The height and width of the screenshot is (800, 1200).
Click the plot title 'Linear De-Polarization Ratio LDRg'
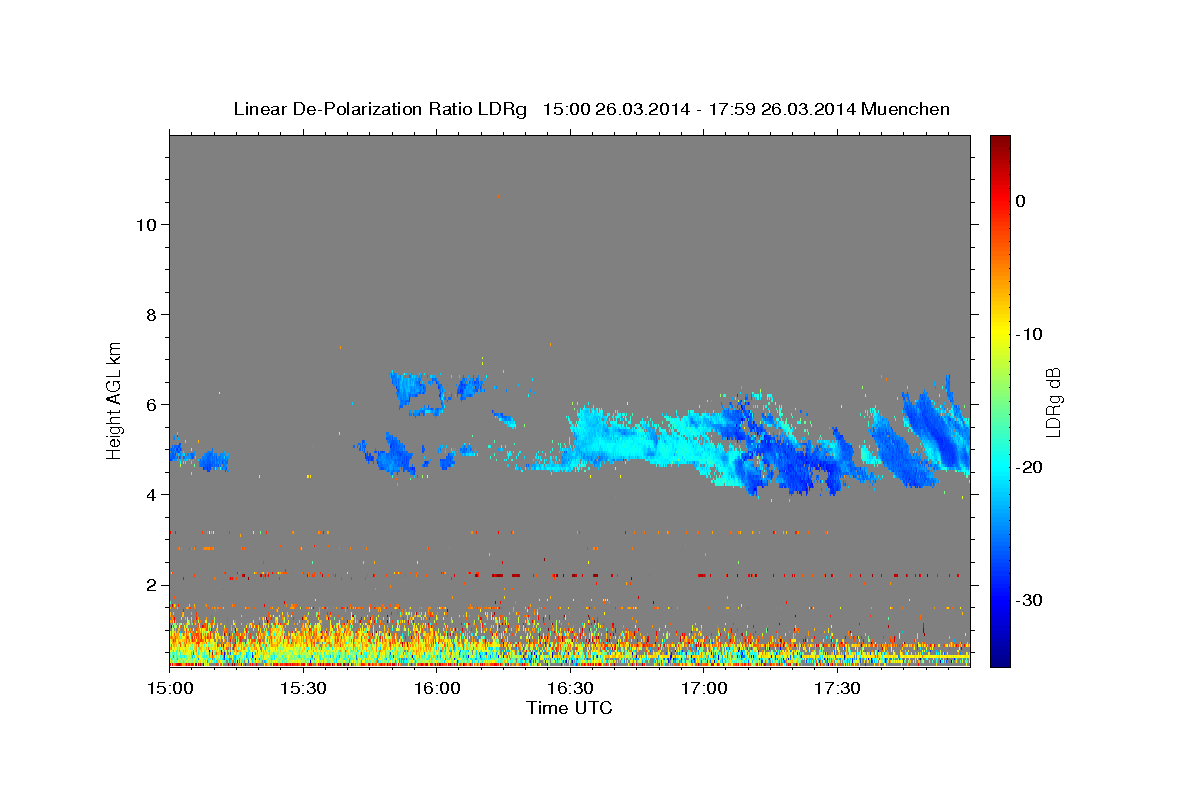[x=380, y=109]
